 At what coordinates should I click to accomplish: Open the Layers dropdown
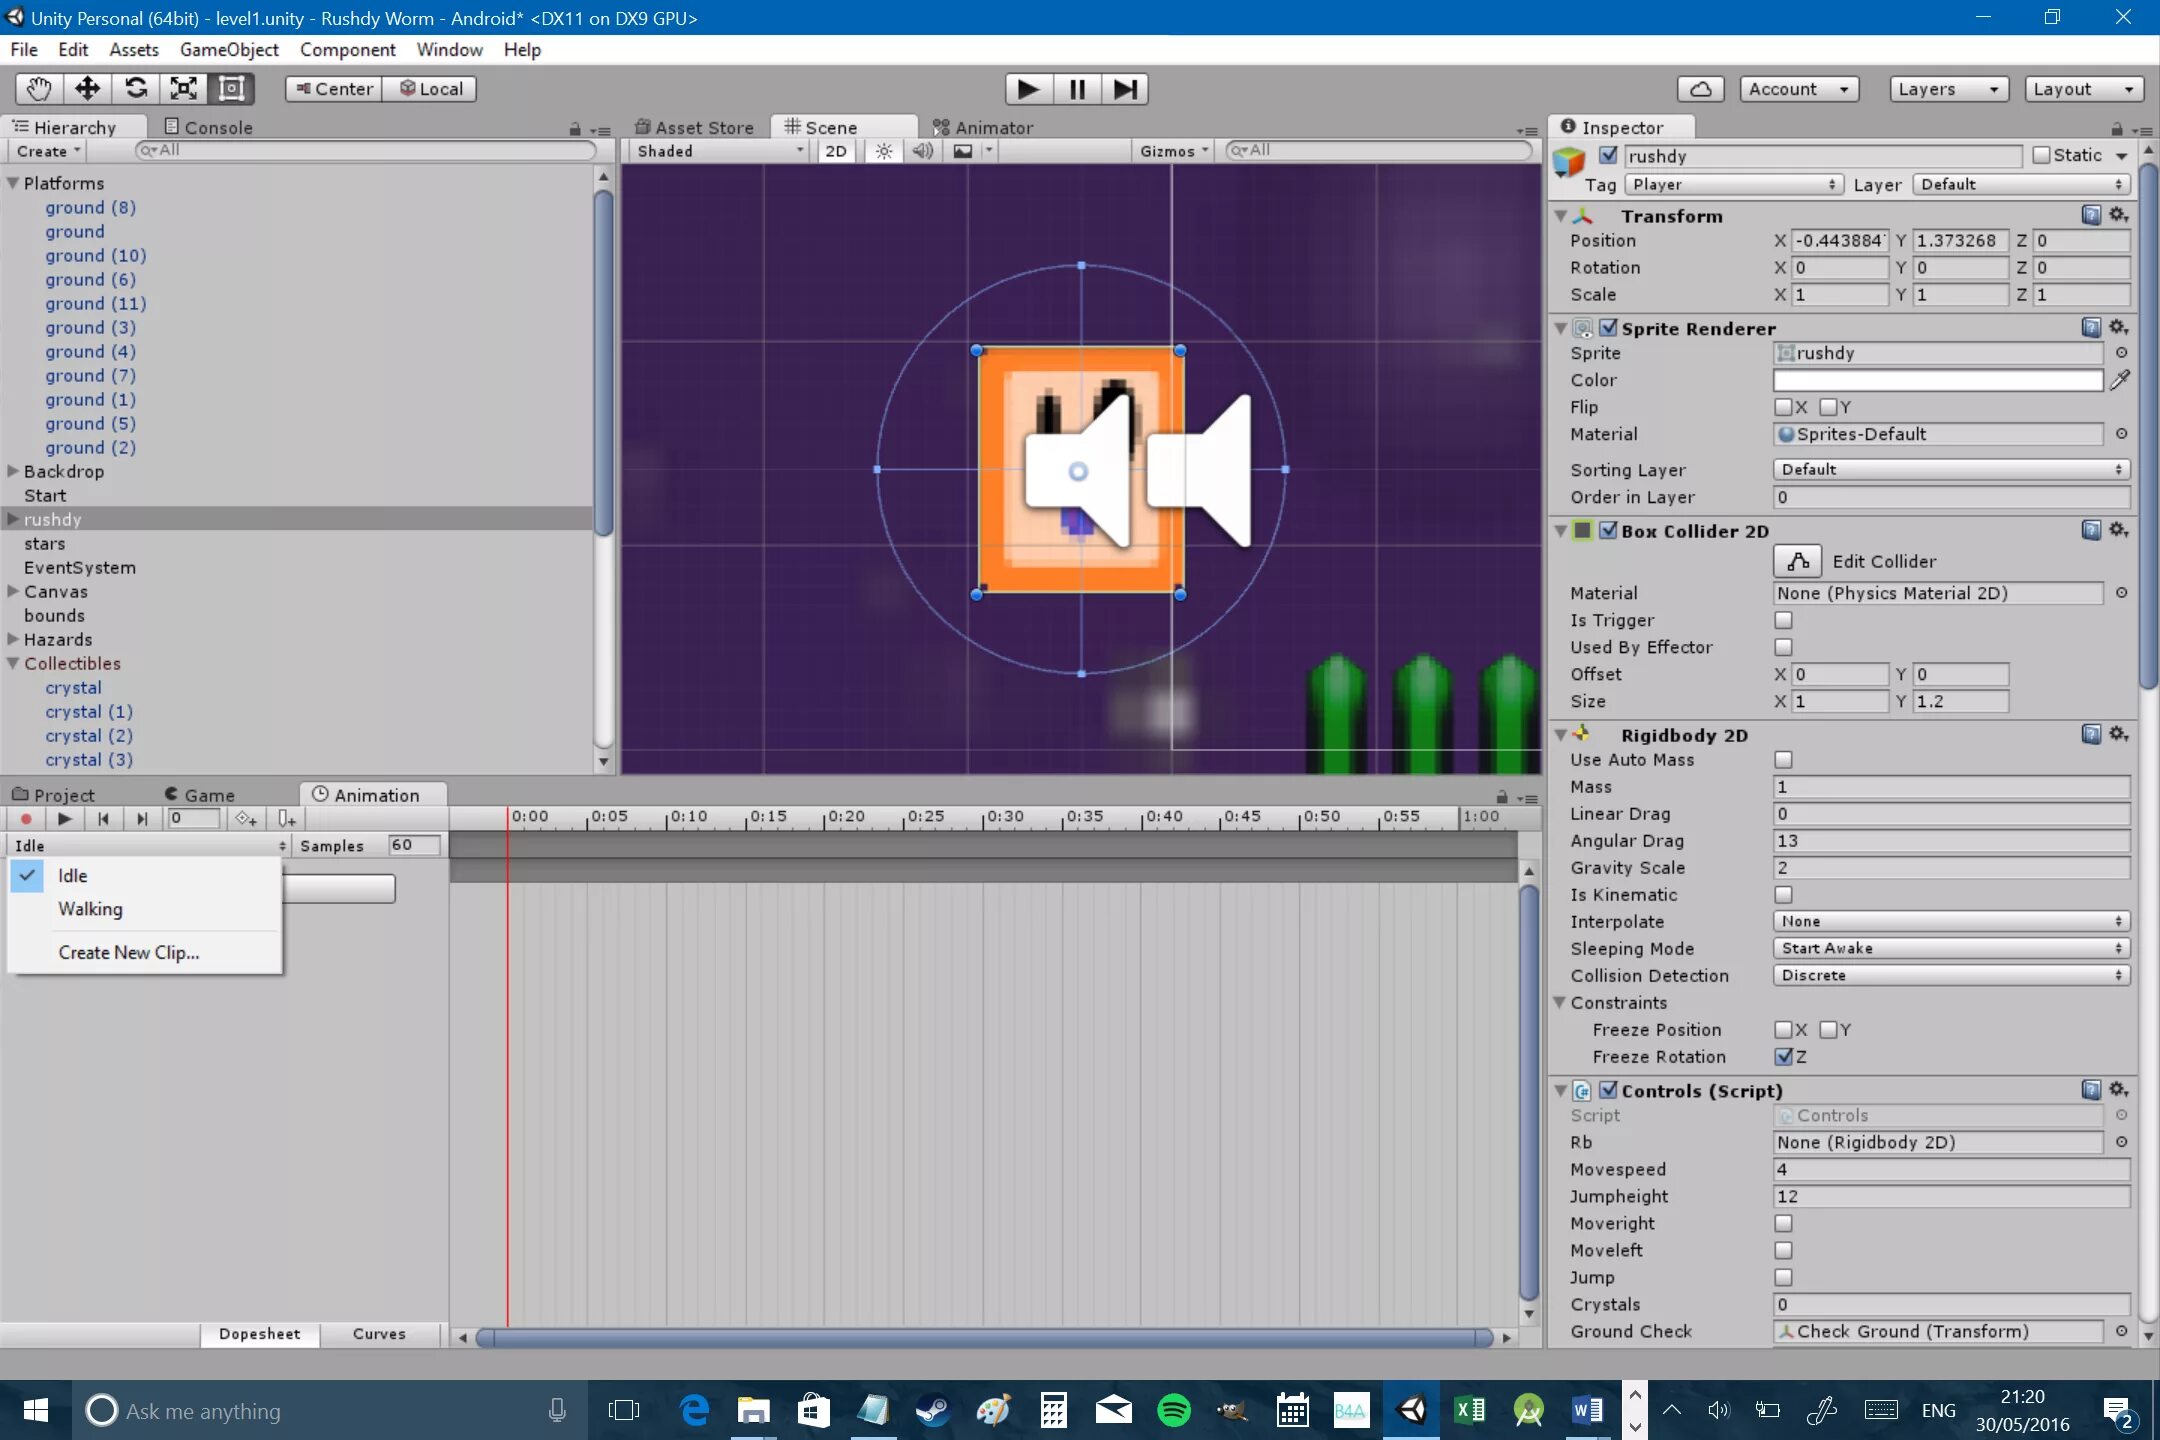point(1948,89)
